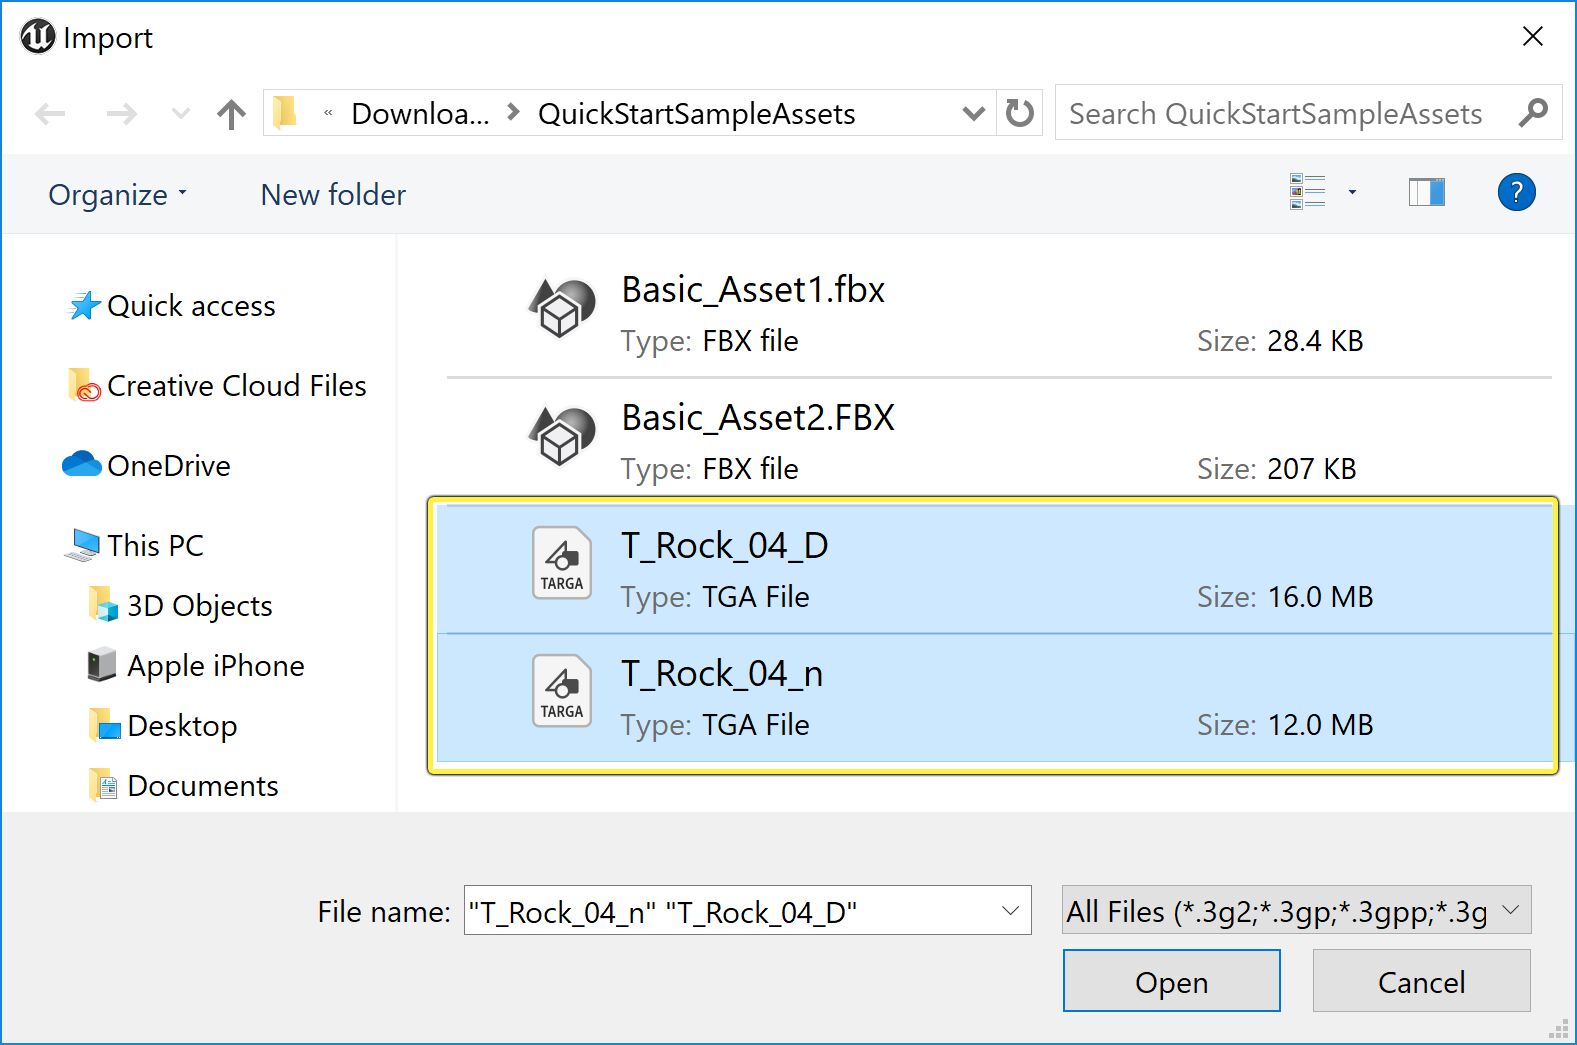The width and height of the screenshot is (1577, 1045).
Task: Open the view options dropdown arrow
Action: pos(1352,192)
